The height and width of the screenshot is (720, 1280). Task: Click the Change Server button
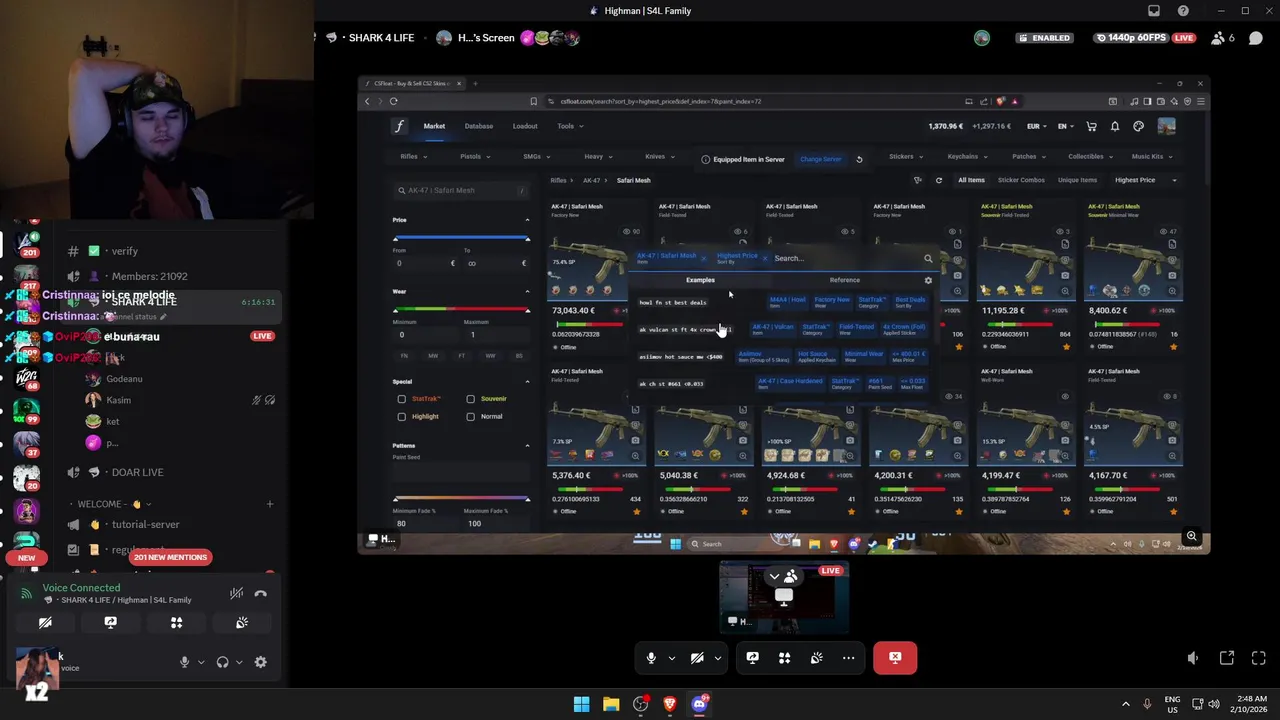tap(820, 159)
